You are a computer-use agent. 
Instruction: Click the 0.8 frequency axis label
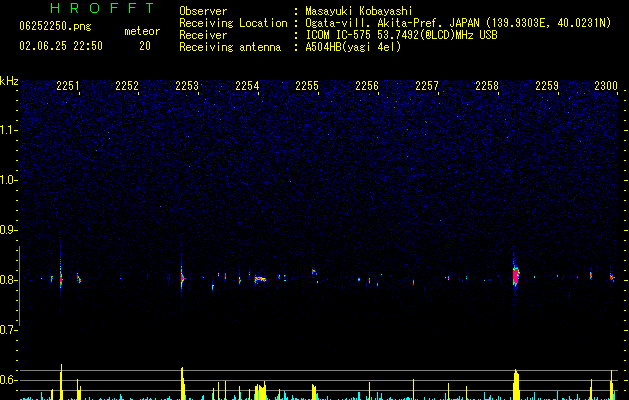coord(9,280)
